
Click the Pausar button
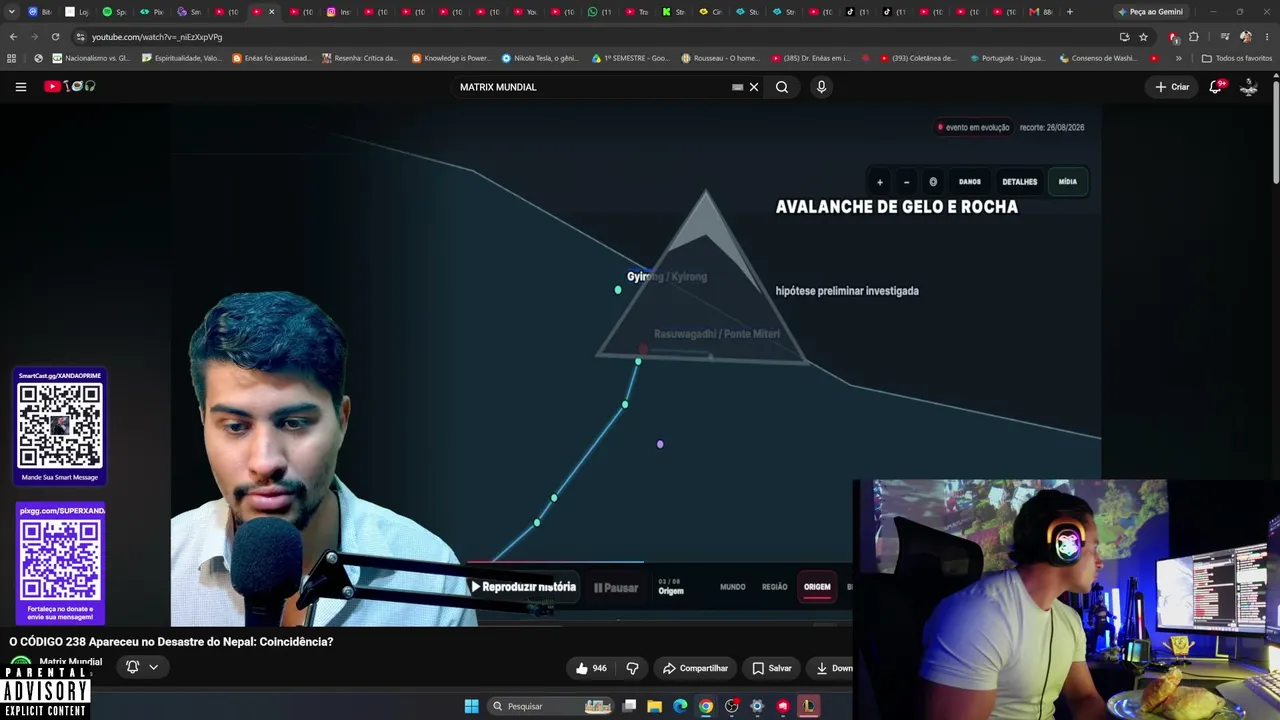click(616, 588)
